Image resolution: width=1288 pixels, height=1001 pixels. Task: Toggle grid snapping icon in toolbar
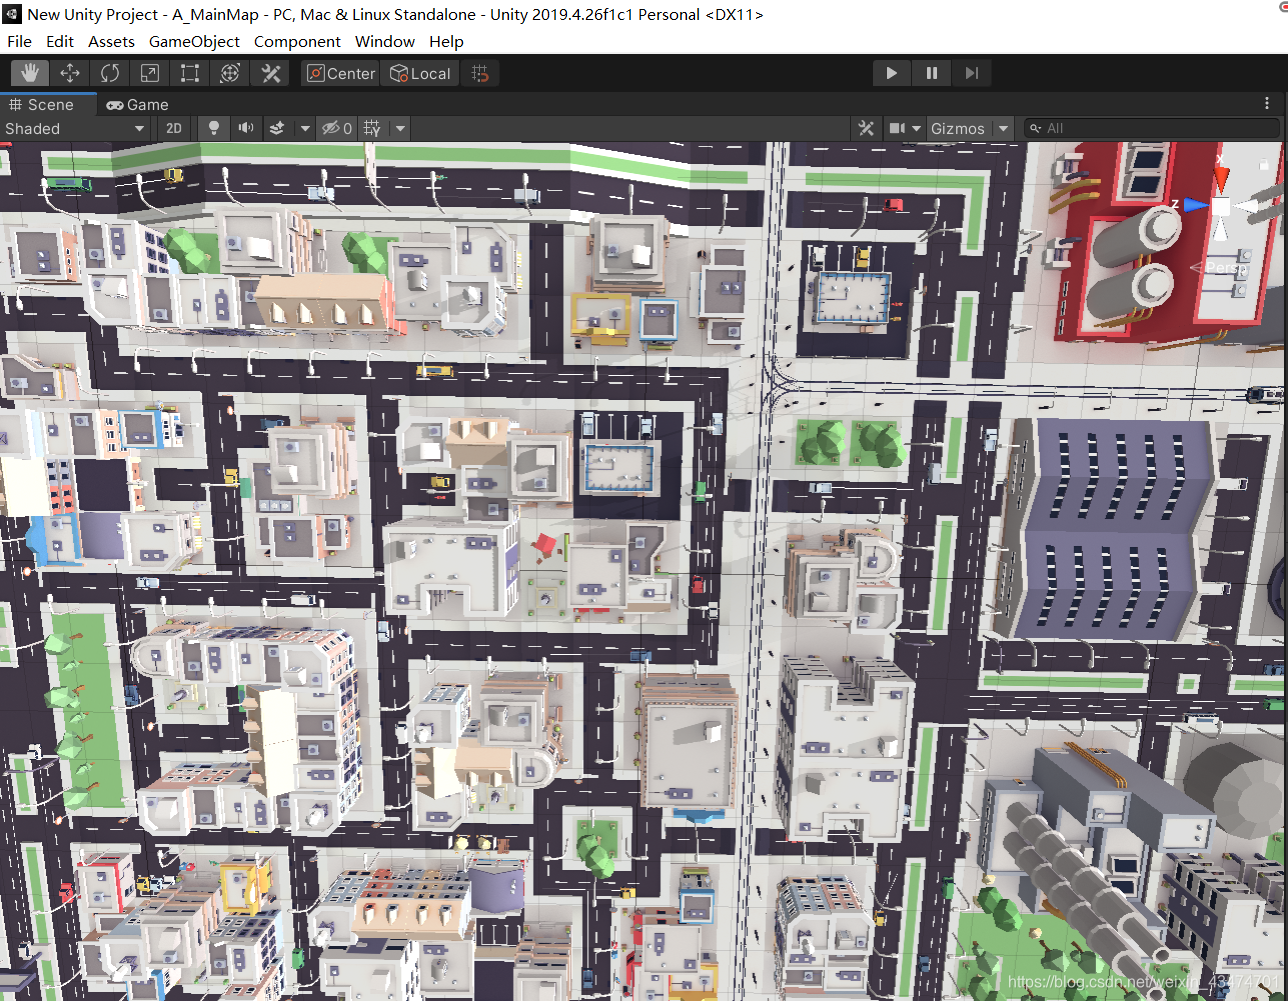pyautogui.click(x=480, y=73)
